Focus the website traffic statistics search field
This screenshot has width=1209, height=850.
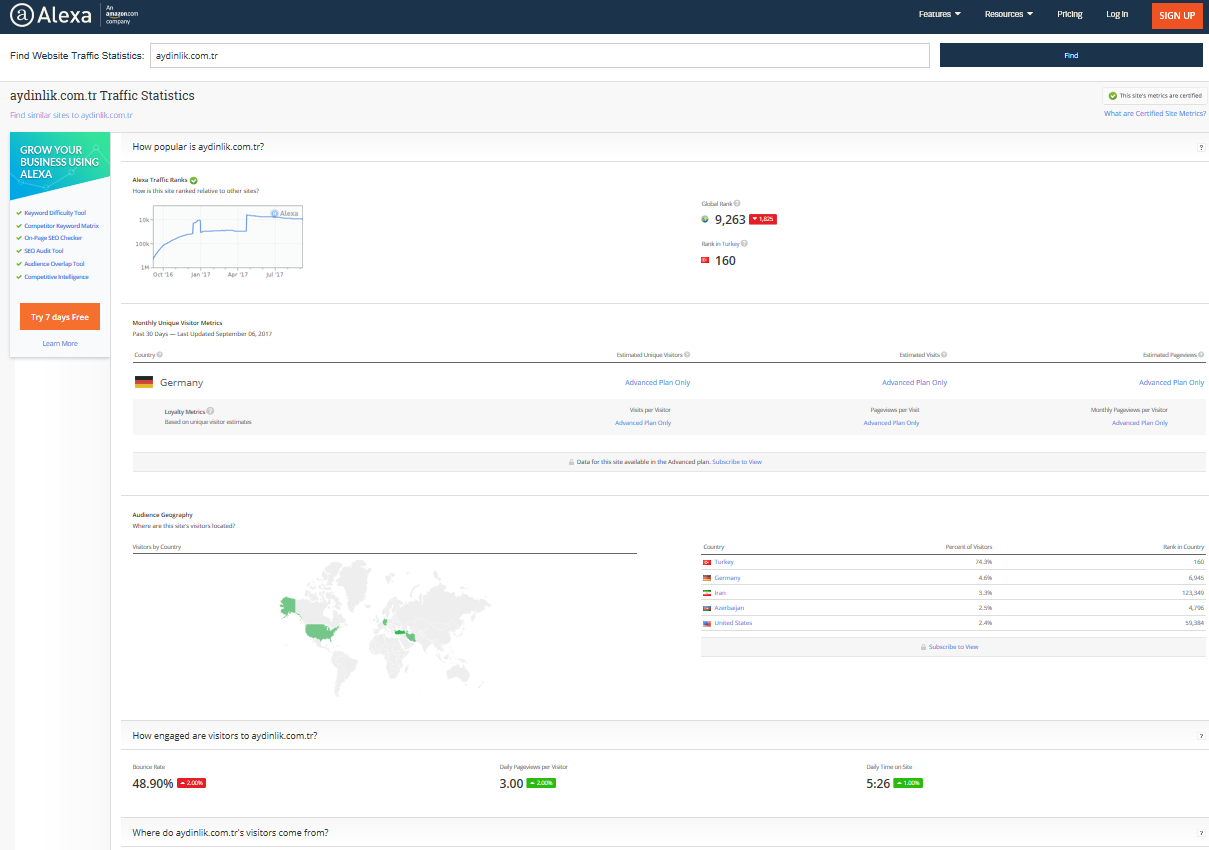(540, 56)
